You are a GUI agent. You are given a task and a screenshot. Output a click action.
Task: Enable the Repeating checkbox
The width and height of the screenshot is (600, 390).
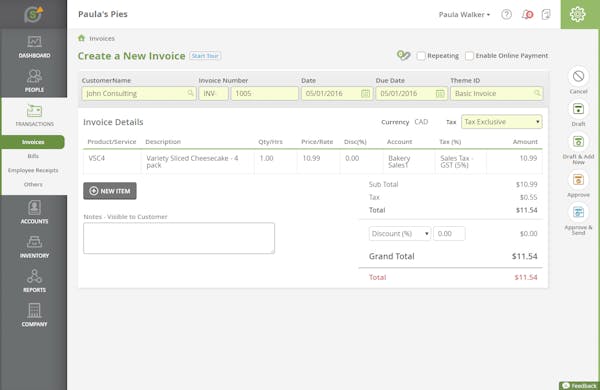pyautogui.click(x=421, y=56)
